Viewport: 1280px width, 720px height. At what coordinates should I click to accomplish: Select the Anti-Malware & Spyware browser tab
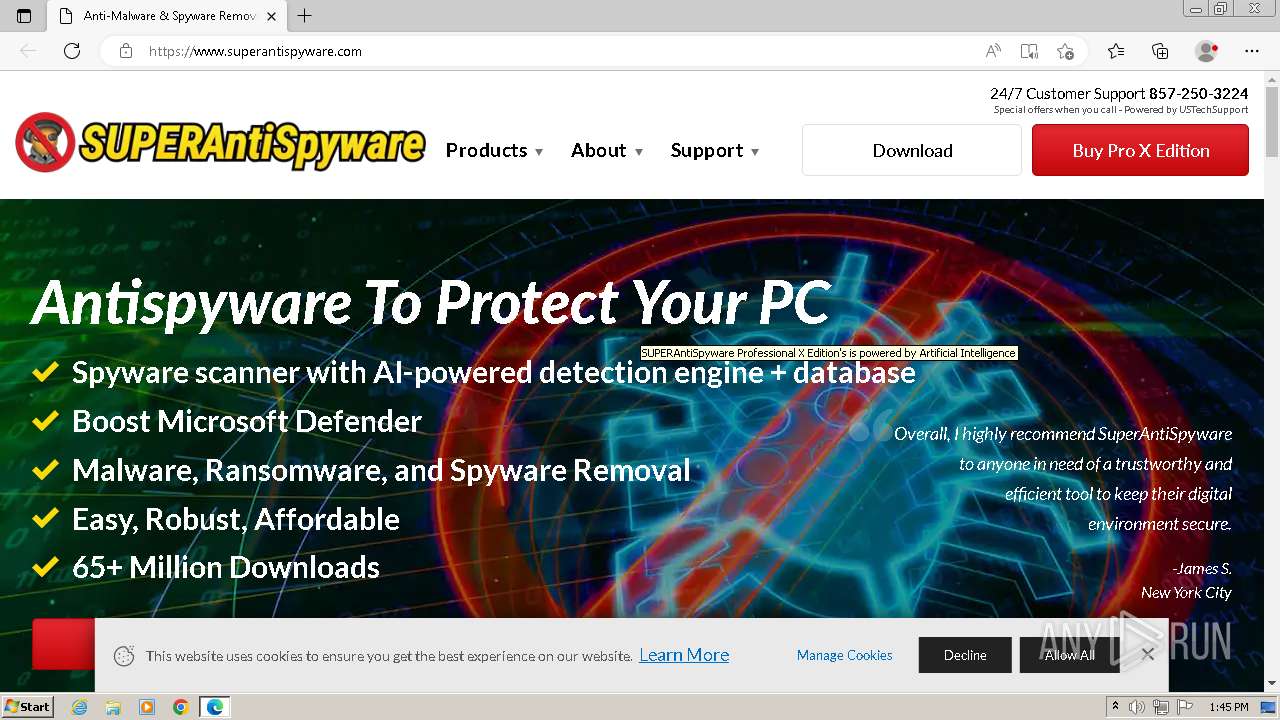(x=166, y=16)
